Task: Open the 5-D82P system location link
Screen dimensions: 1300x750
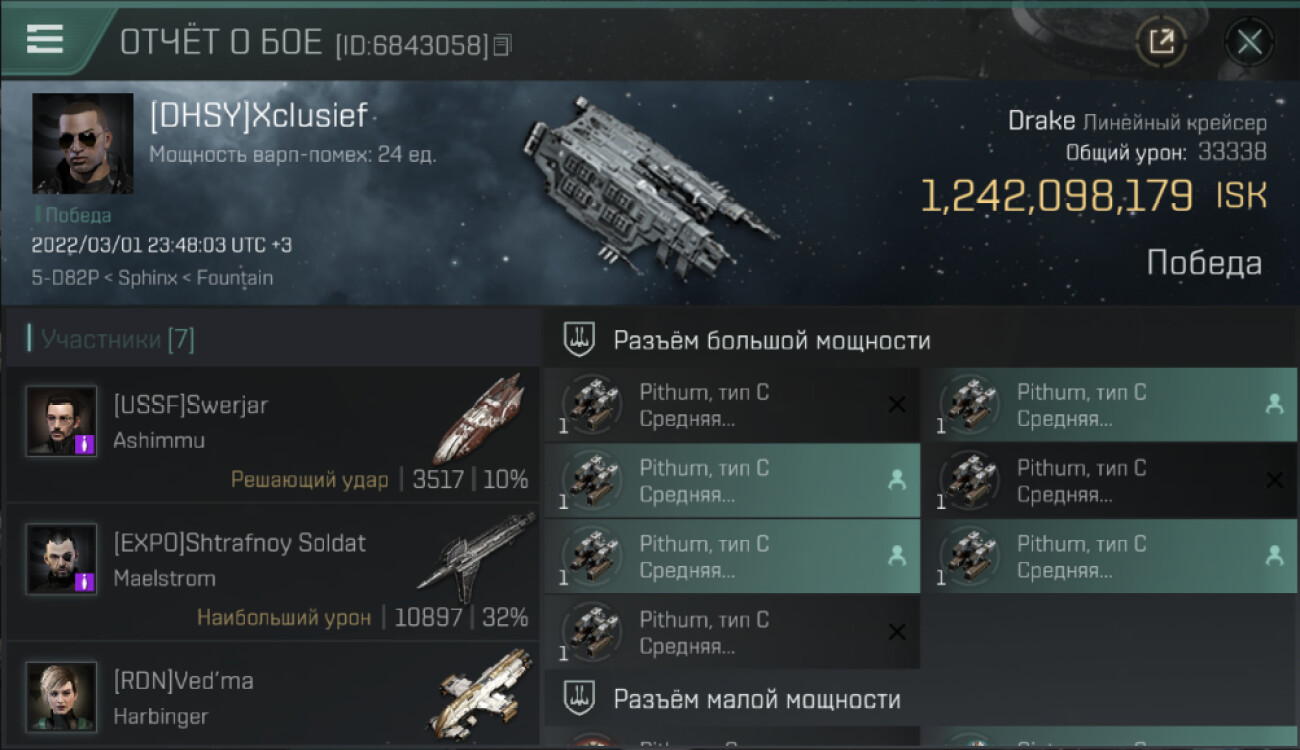Action: pyautogui.click(x=65, y=278)
